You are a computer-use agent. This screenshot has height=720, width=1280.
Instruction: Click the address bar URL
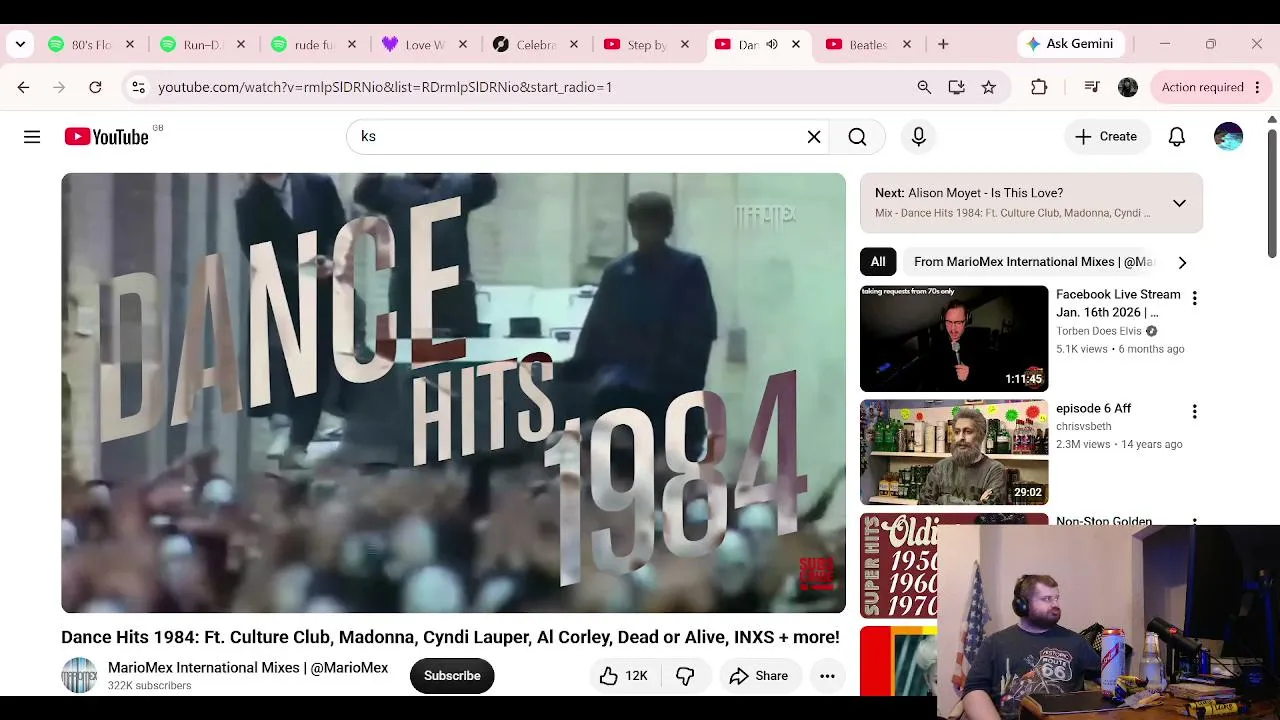(x=385, y=87)
